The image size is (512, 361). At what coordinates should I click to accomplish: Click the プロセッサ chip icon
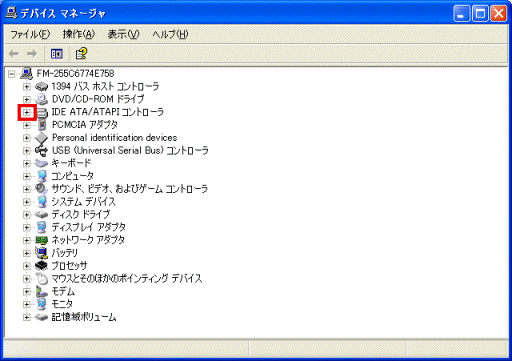(41, 266)
